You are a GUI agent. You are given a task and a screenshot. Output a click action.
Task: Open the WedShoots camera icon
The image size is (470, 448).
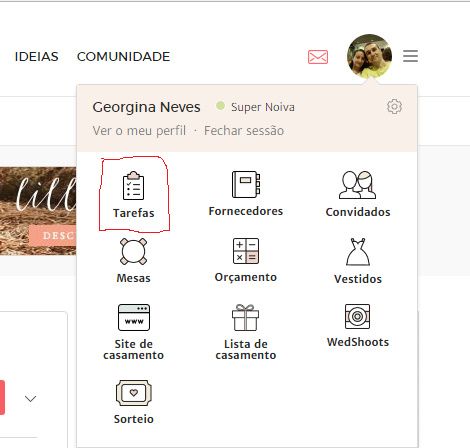pyautogui.click(x=357, y=316)
